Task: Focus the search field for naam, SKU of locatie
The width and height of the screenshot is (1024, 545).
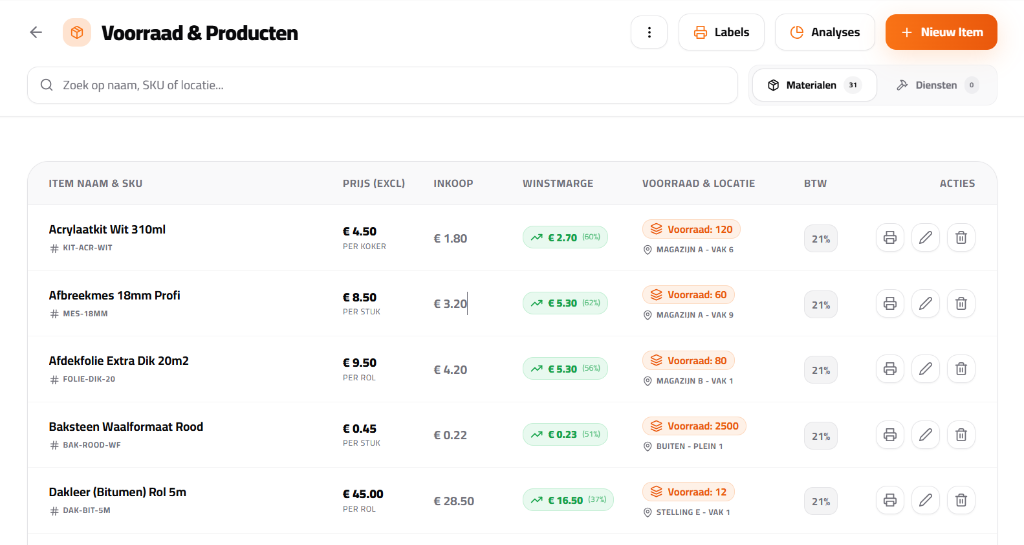Action: click(x=382, y=85)
